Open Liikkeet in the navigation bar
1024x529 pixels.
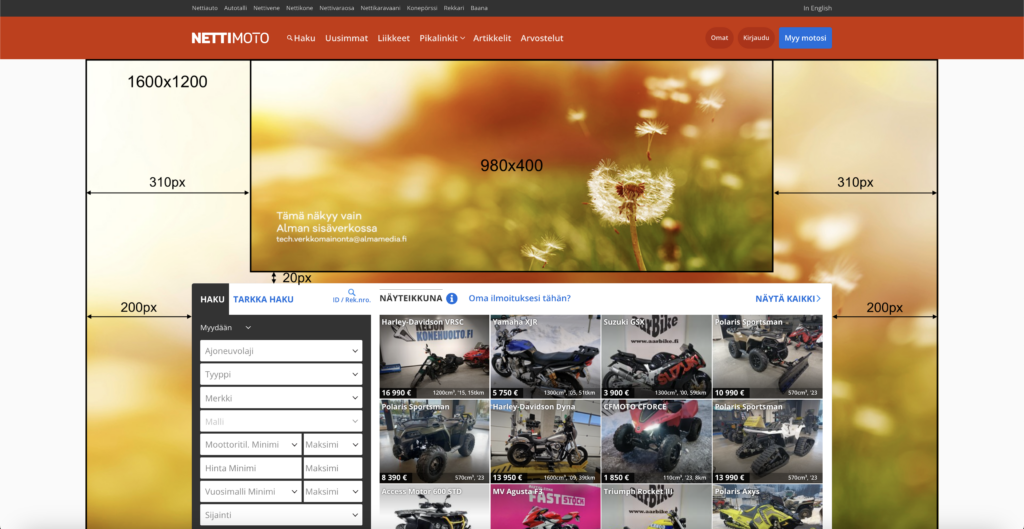tap(394, 38)
